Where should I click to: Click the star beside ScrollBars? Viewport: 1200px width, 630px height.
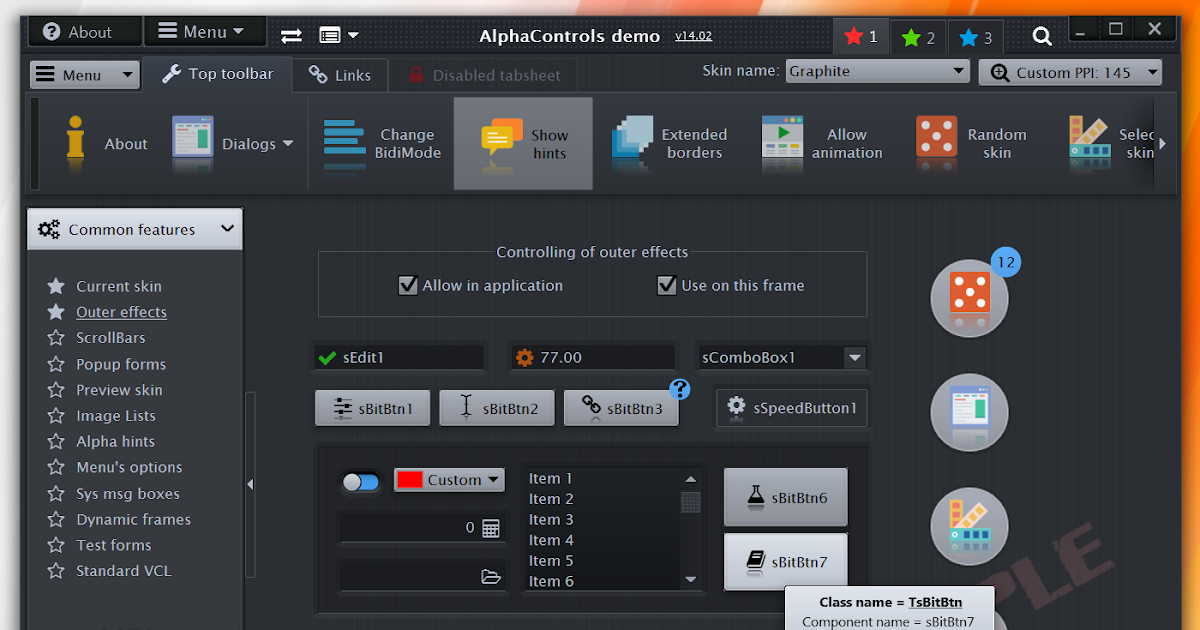[x=56, y=338]
